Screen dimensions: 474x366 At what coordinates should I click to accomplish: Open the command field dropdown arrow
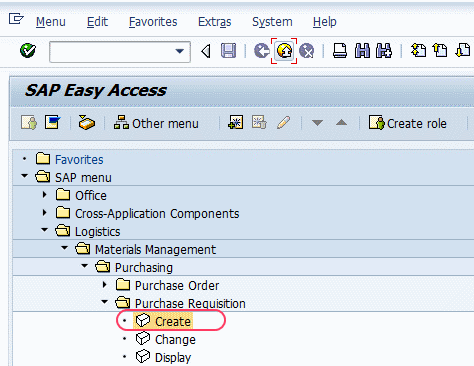click(x=180, y=51)
